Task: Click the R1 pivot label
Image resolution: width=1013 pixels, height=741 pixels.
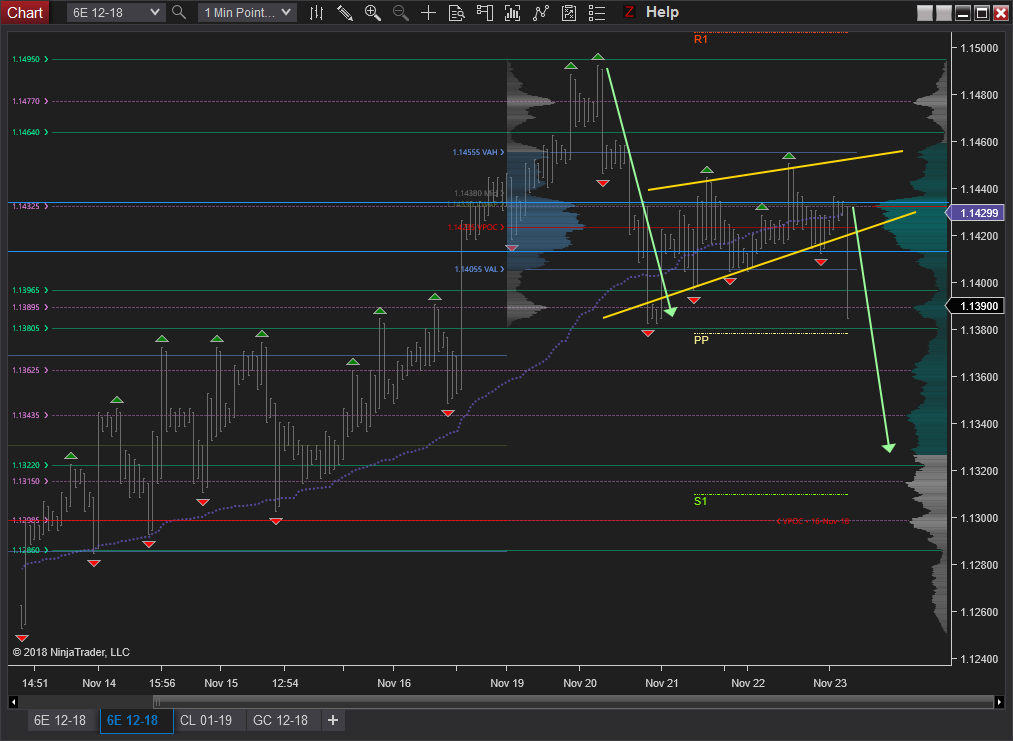Action: coord(700,39)
